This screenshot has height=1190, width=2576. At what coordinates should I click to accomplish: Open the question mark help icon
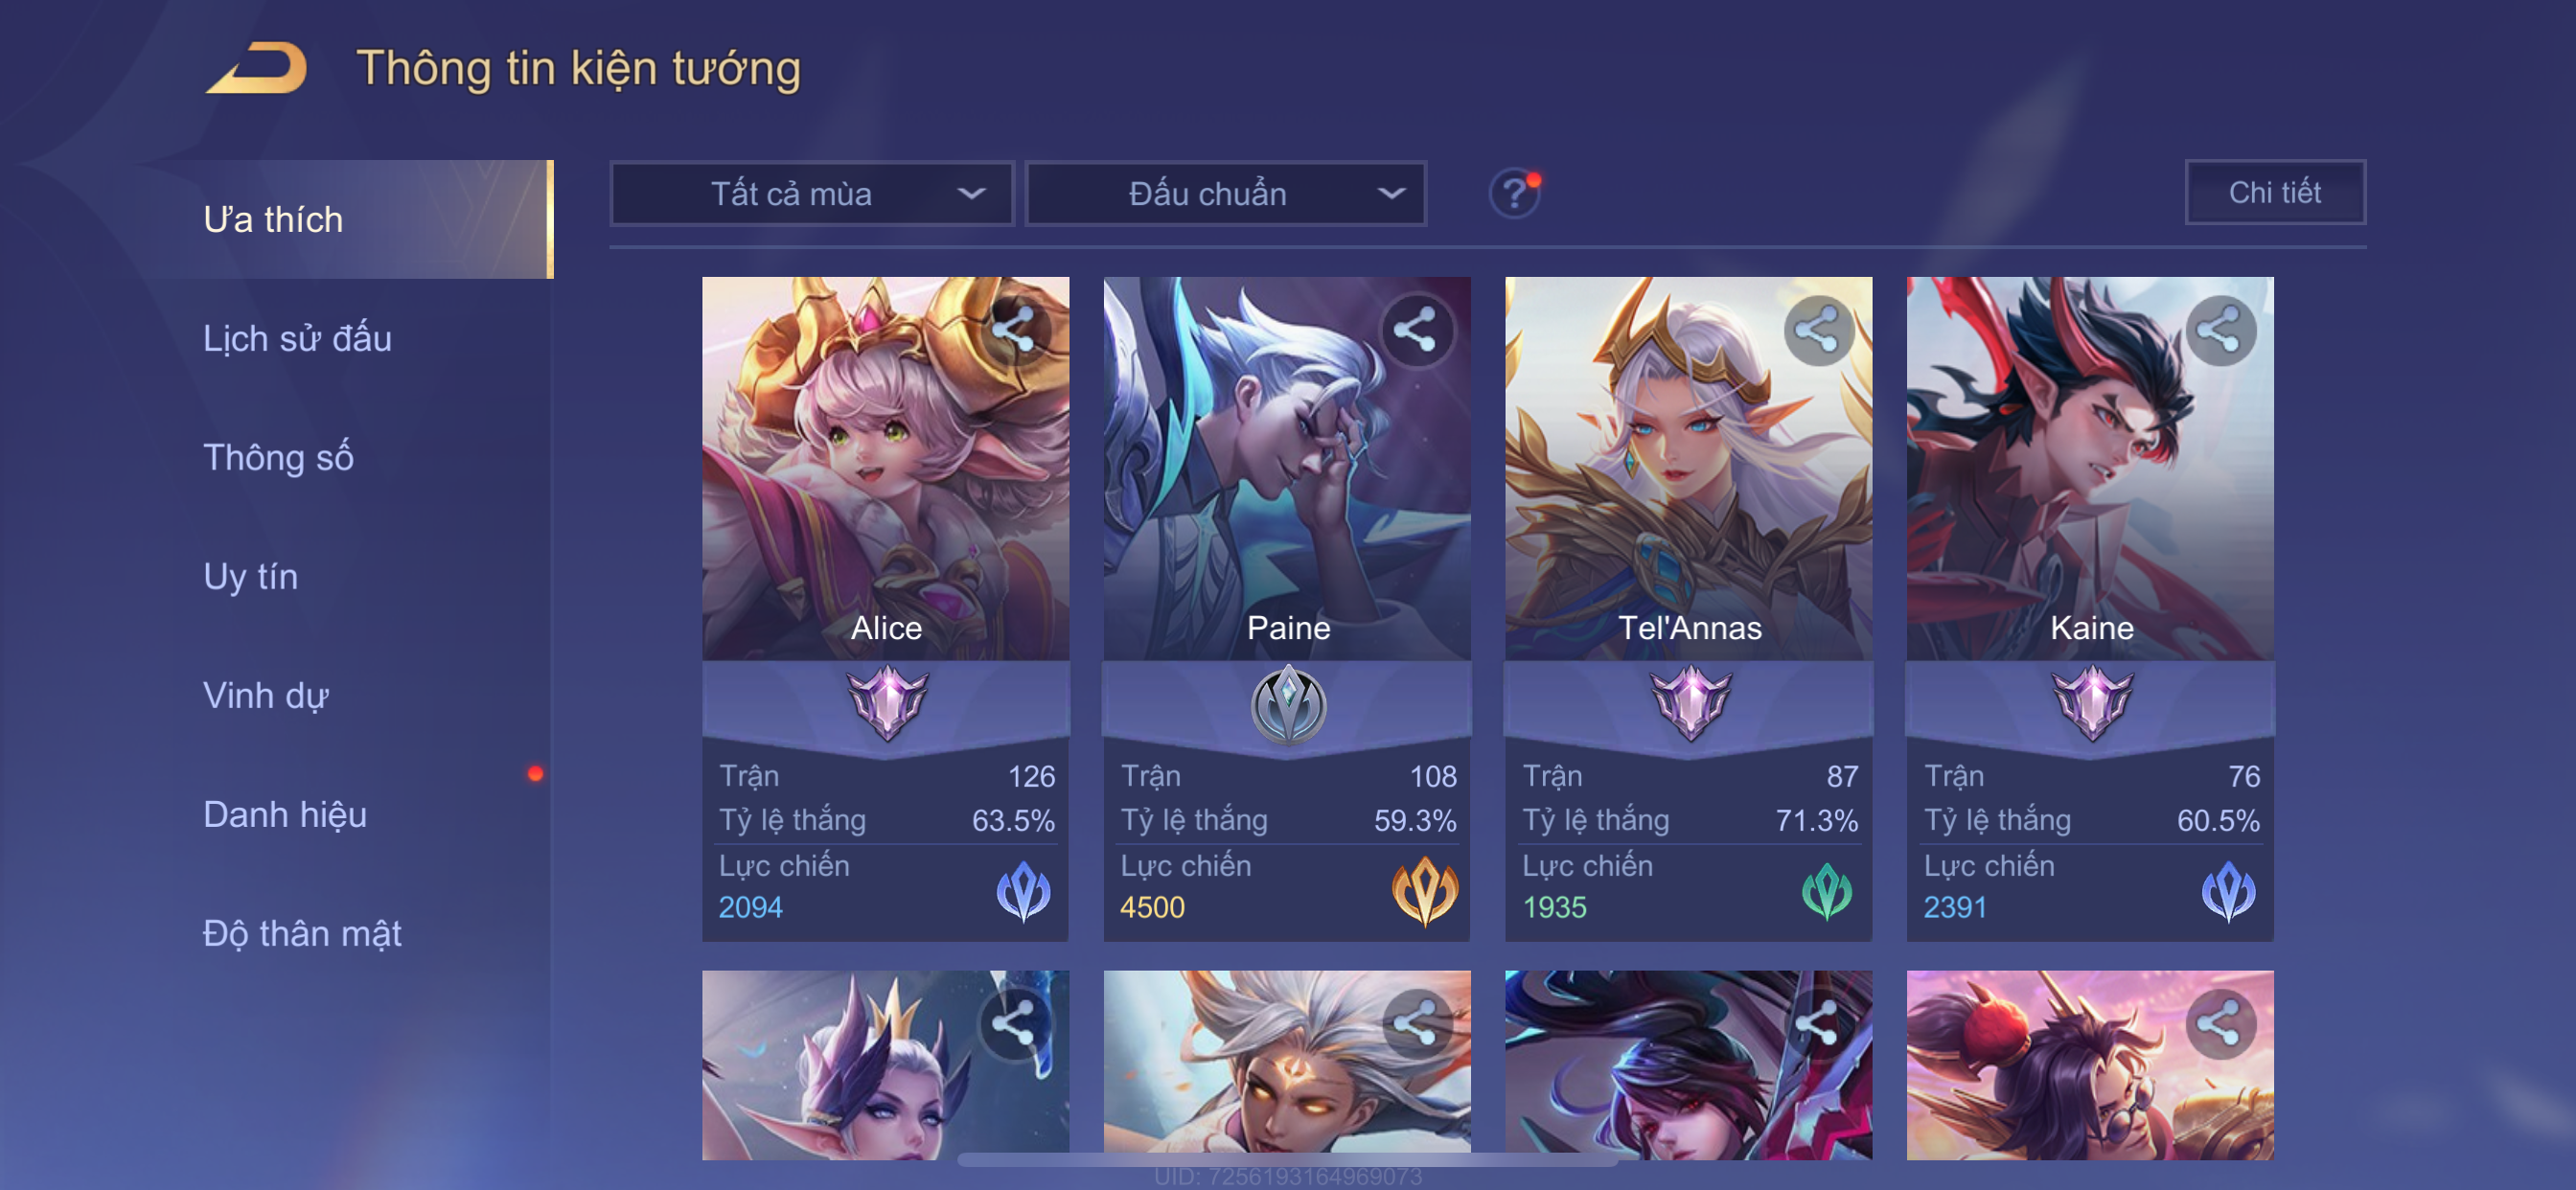(1514, 192)
